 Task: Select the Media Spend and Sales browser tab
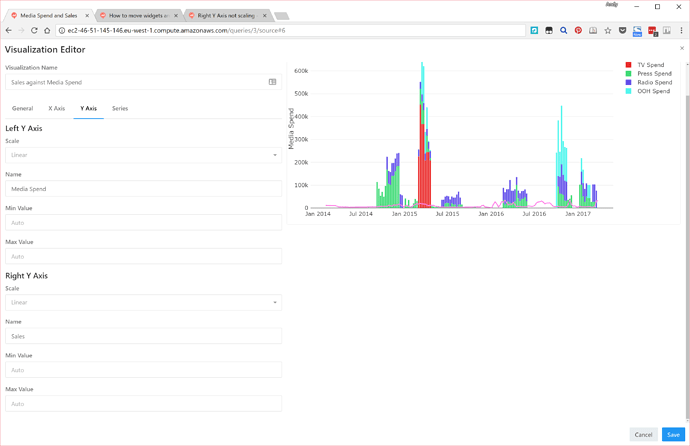point(48,15)
